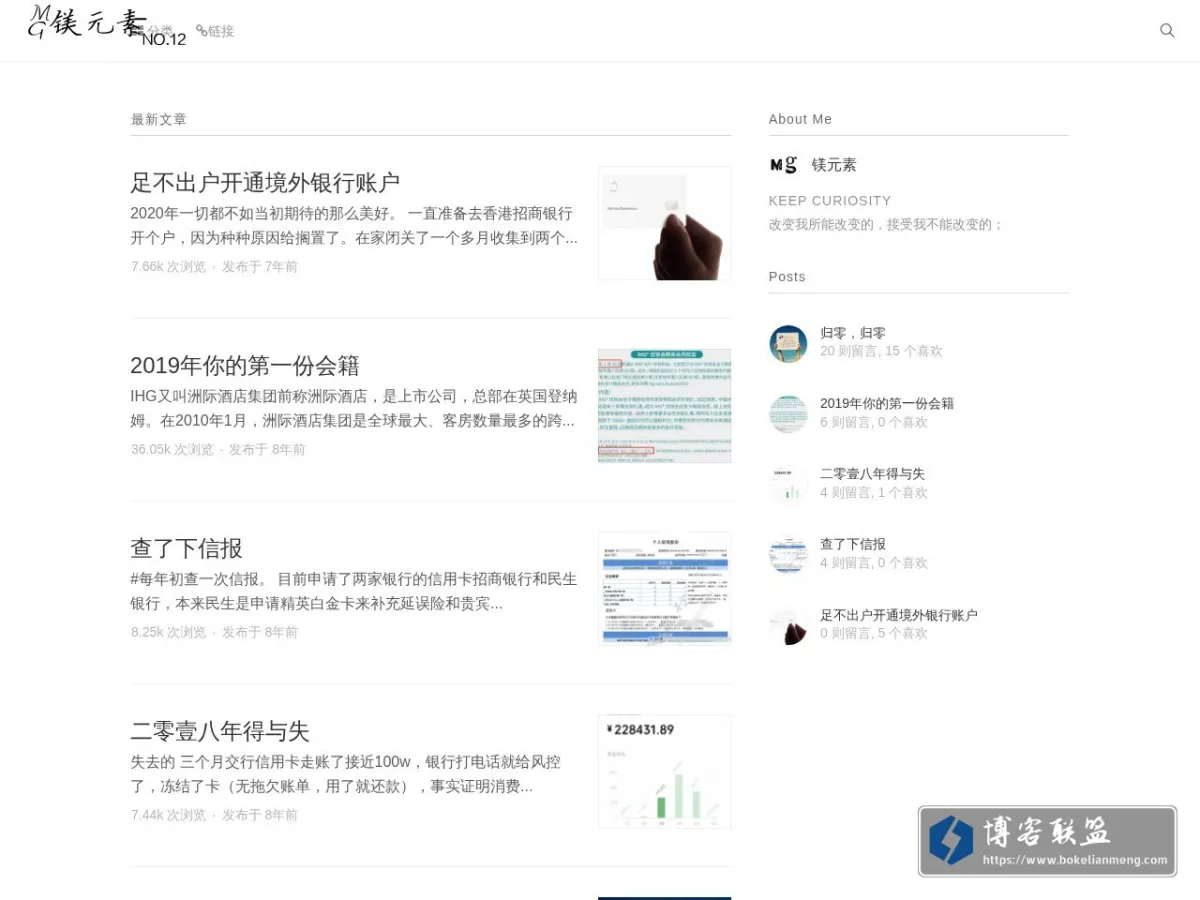Click round thumbnail beside sidebar 足不出户开通境外银行账户

tap(788, 625)
